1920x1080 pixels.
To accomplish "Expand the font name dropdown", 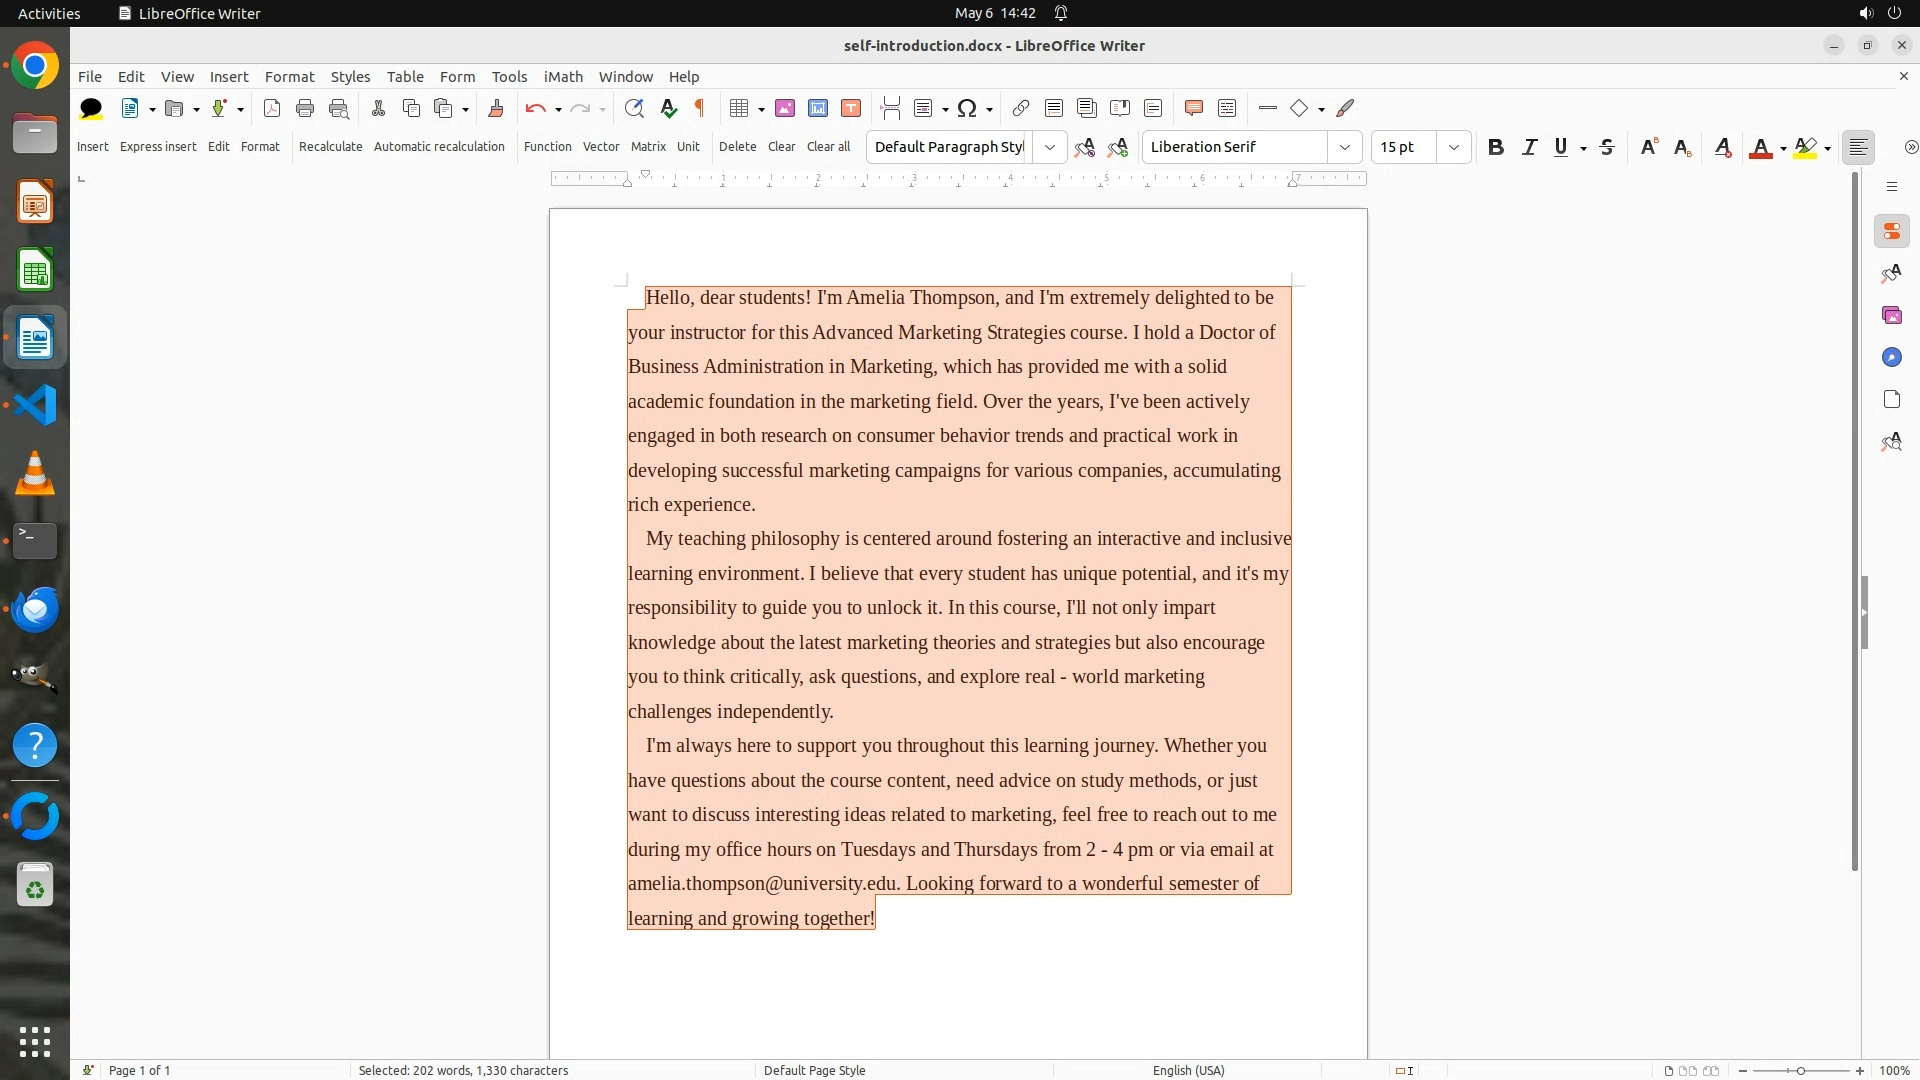I will click(x=1344, y=147).
